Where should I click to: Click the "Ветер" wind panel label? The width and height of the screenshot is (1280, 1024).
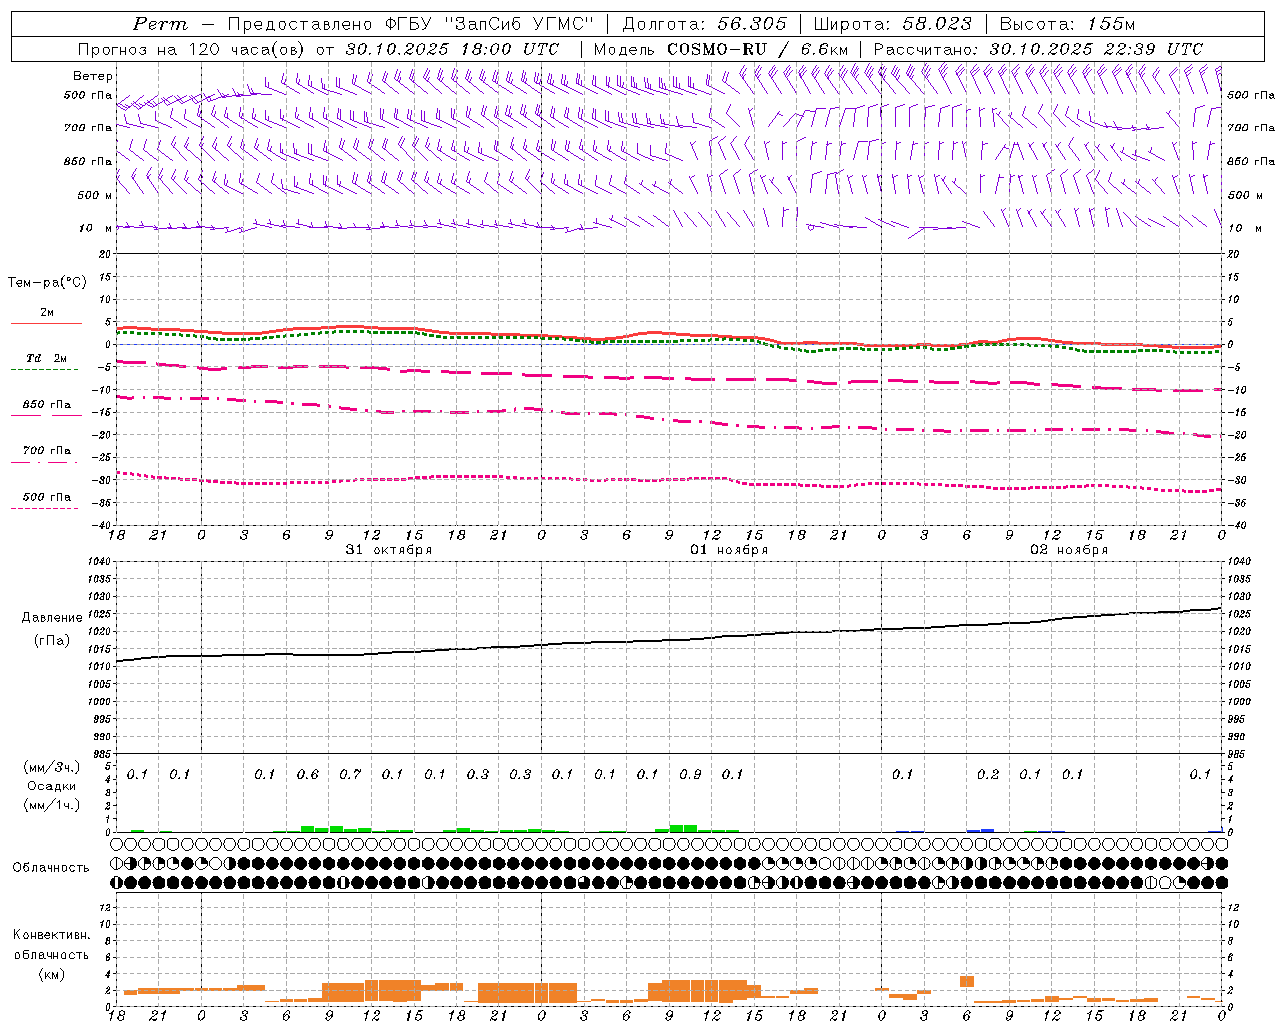[93, 76]
